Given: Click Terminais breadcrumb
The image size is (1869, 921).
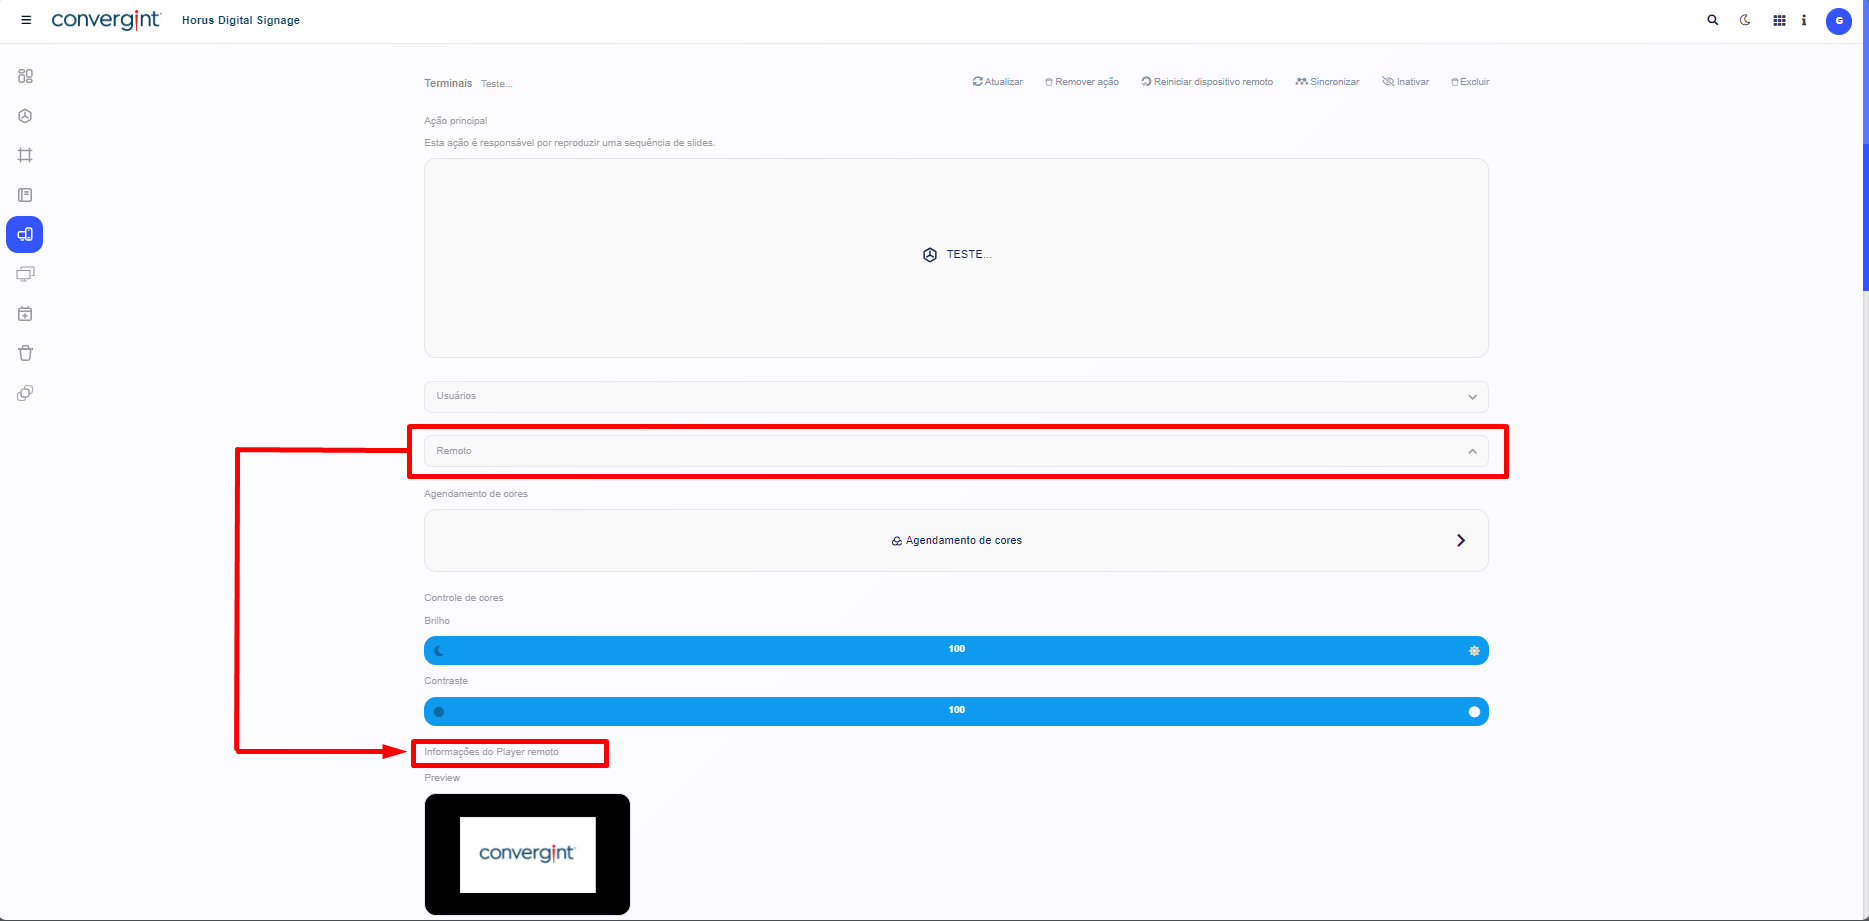Looking at the screenshot, I should coord(447,83).
